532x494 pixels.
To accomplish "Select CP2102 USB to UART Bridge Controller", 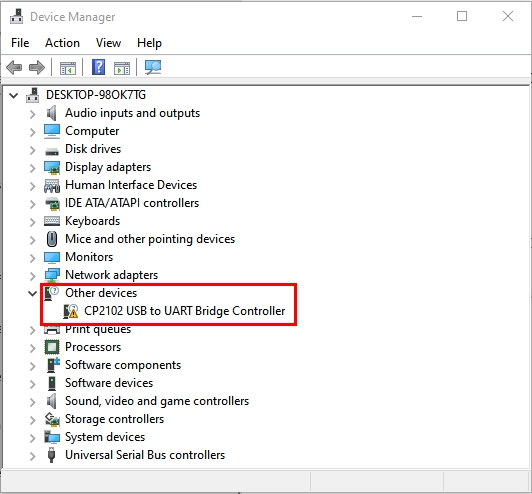I will pyautogui.click(x=185, y=311).
